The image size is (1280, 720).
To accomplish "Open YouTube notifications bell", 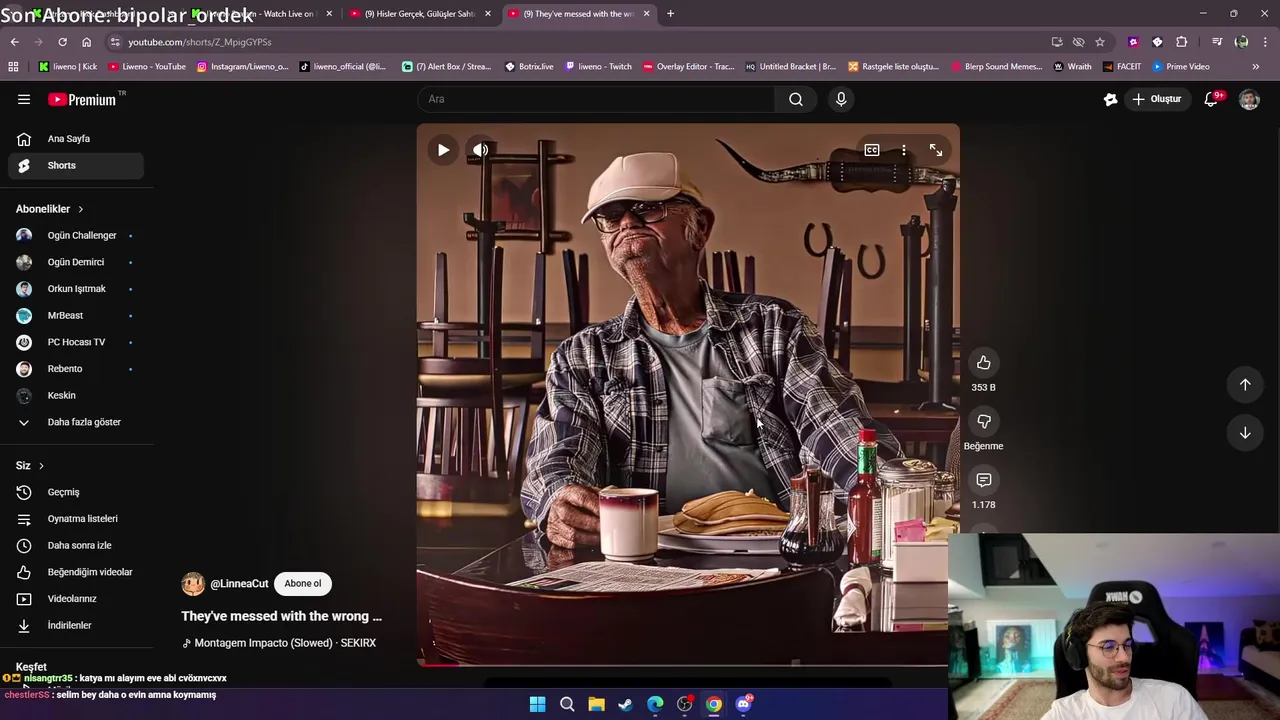I will tap(1212, 99).
